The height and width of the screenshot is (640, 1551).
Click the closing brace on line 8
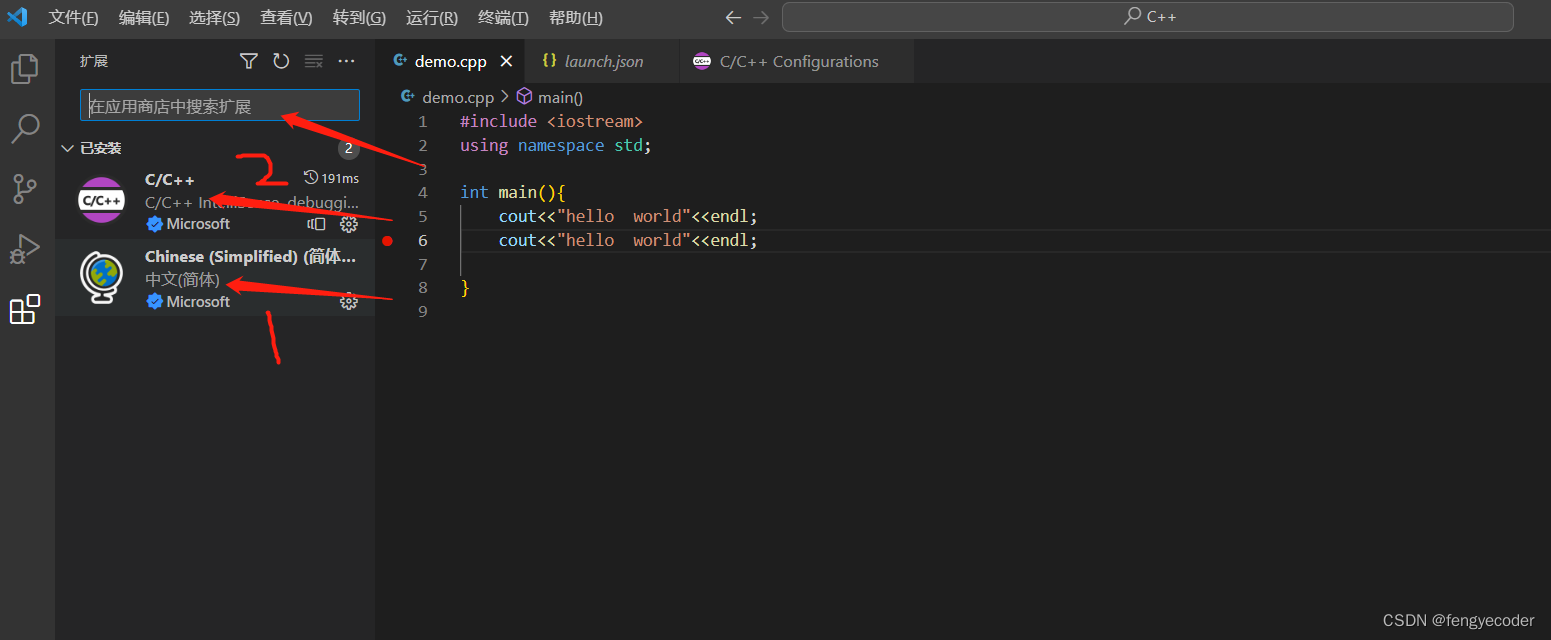465,288
